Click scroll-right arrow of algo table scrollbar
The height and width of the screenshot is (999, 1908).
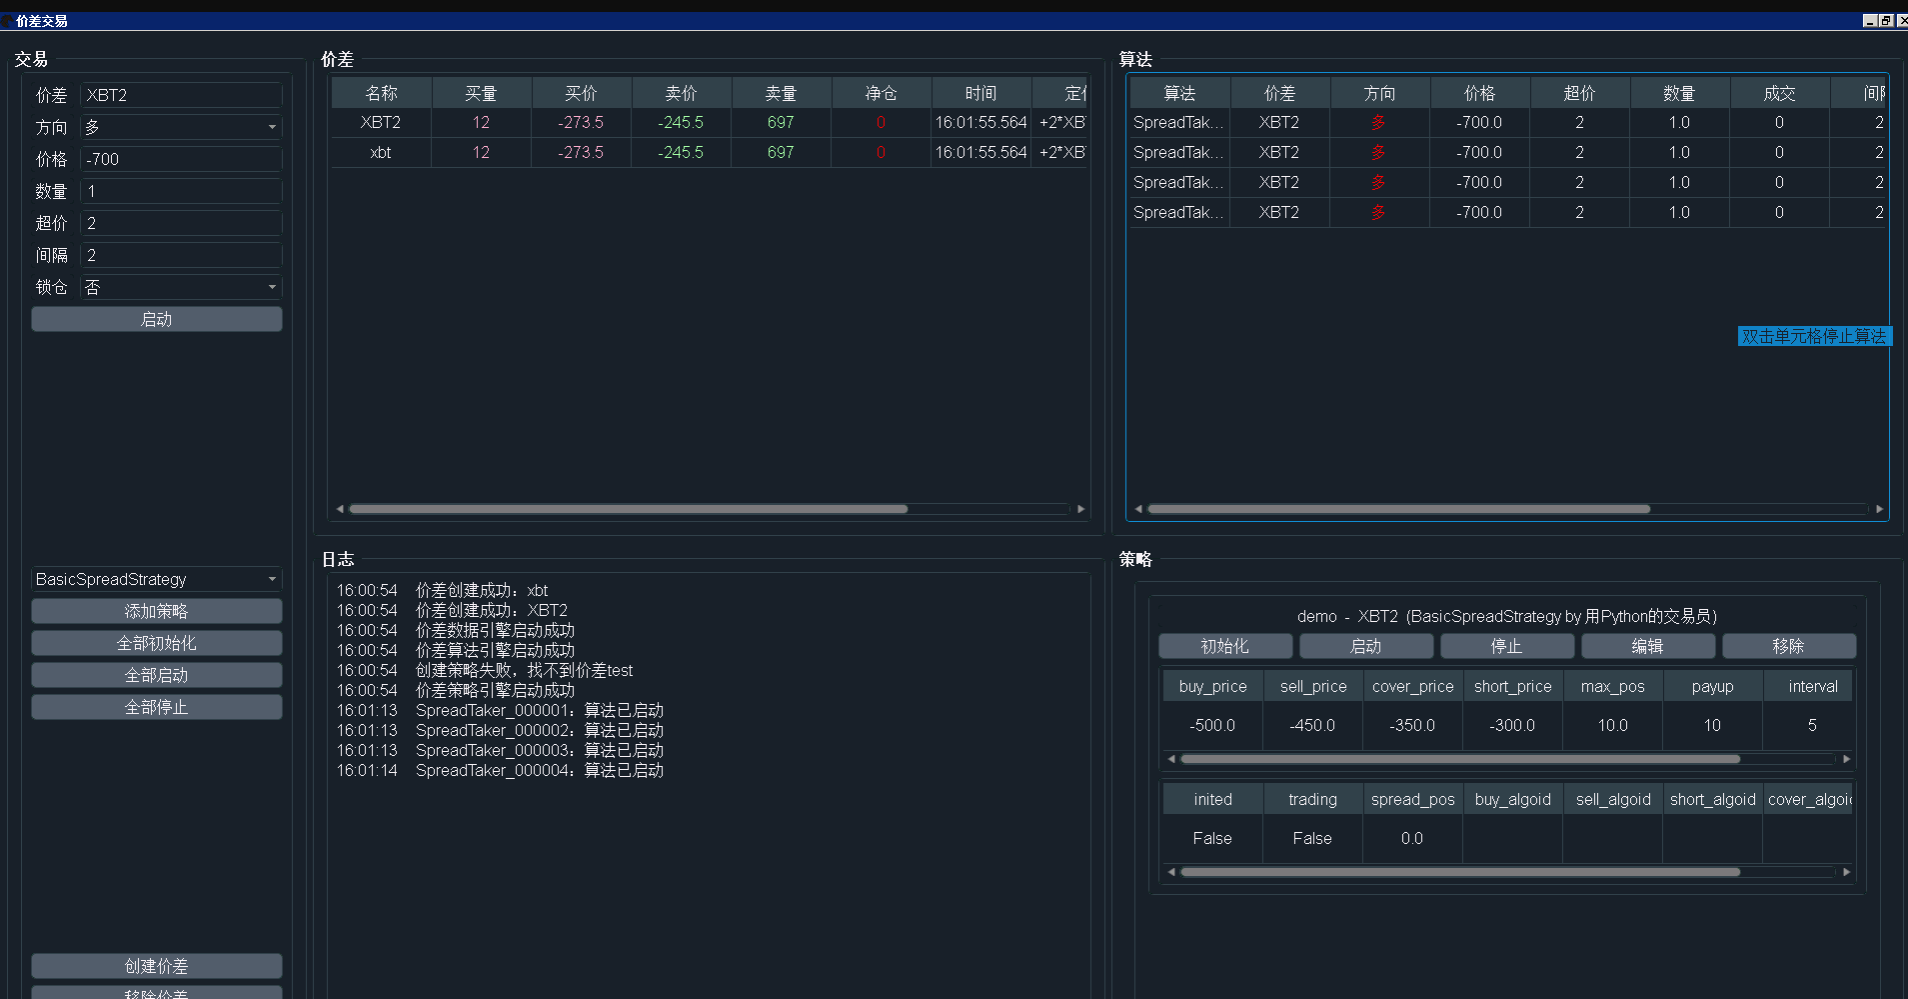point(1880,509)
